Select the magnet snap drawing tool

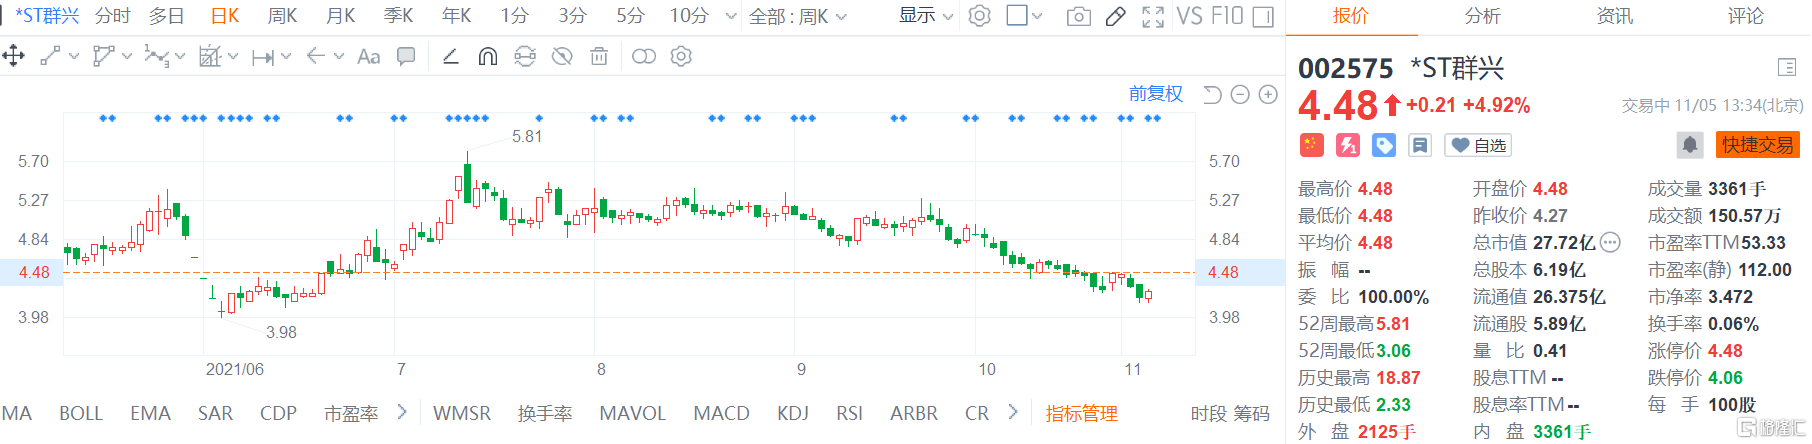point(488,57)
